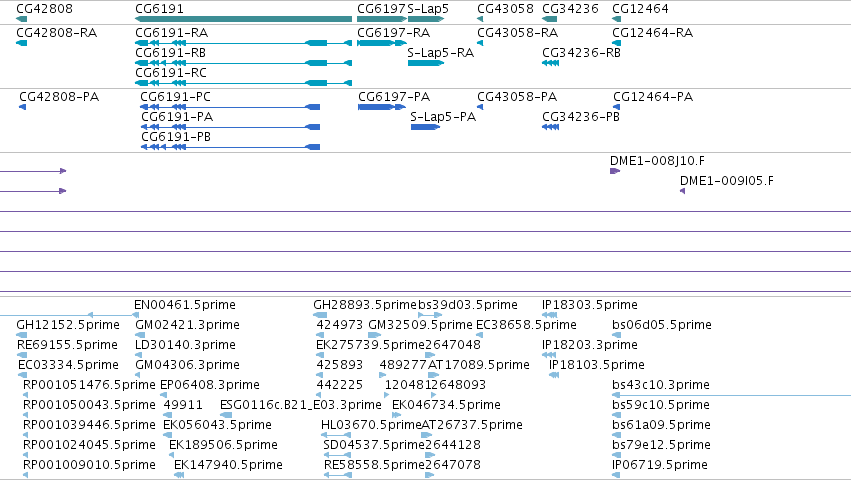Select the CG6191-PA protein label
This screenshot has height=480, width=851.
point(177,117)
